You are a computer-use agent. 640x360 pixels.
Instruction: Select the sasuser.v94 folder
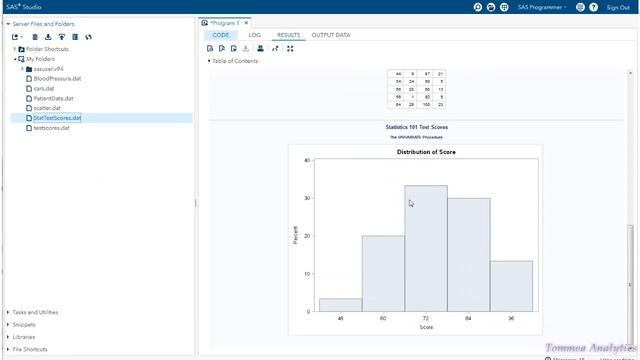(48, 69)
